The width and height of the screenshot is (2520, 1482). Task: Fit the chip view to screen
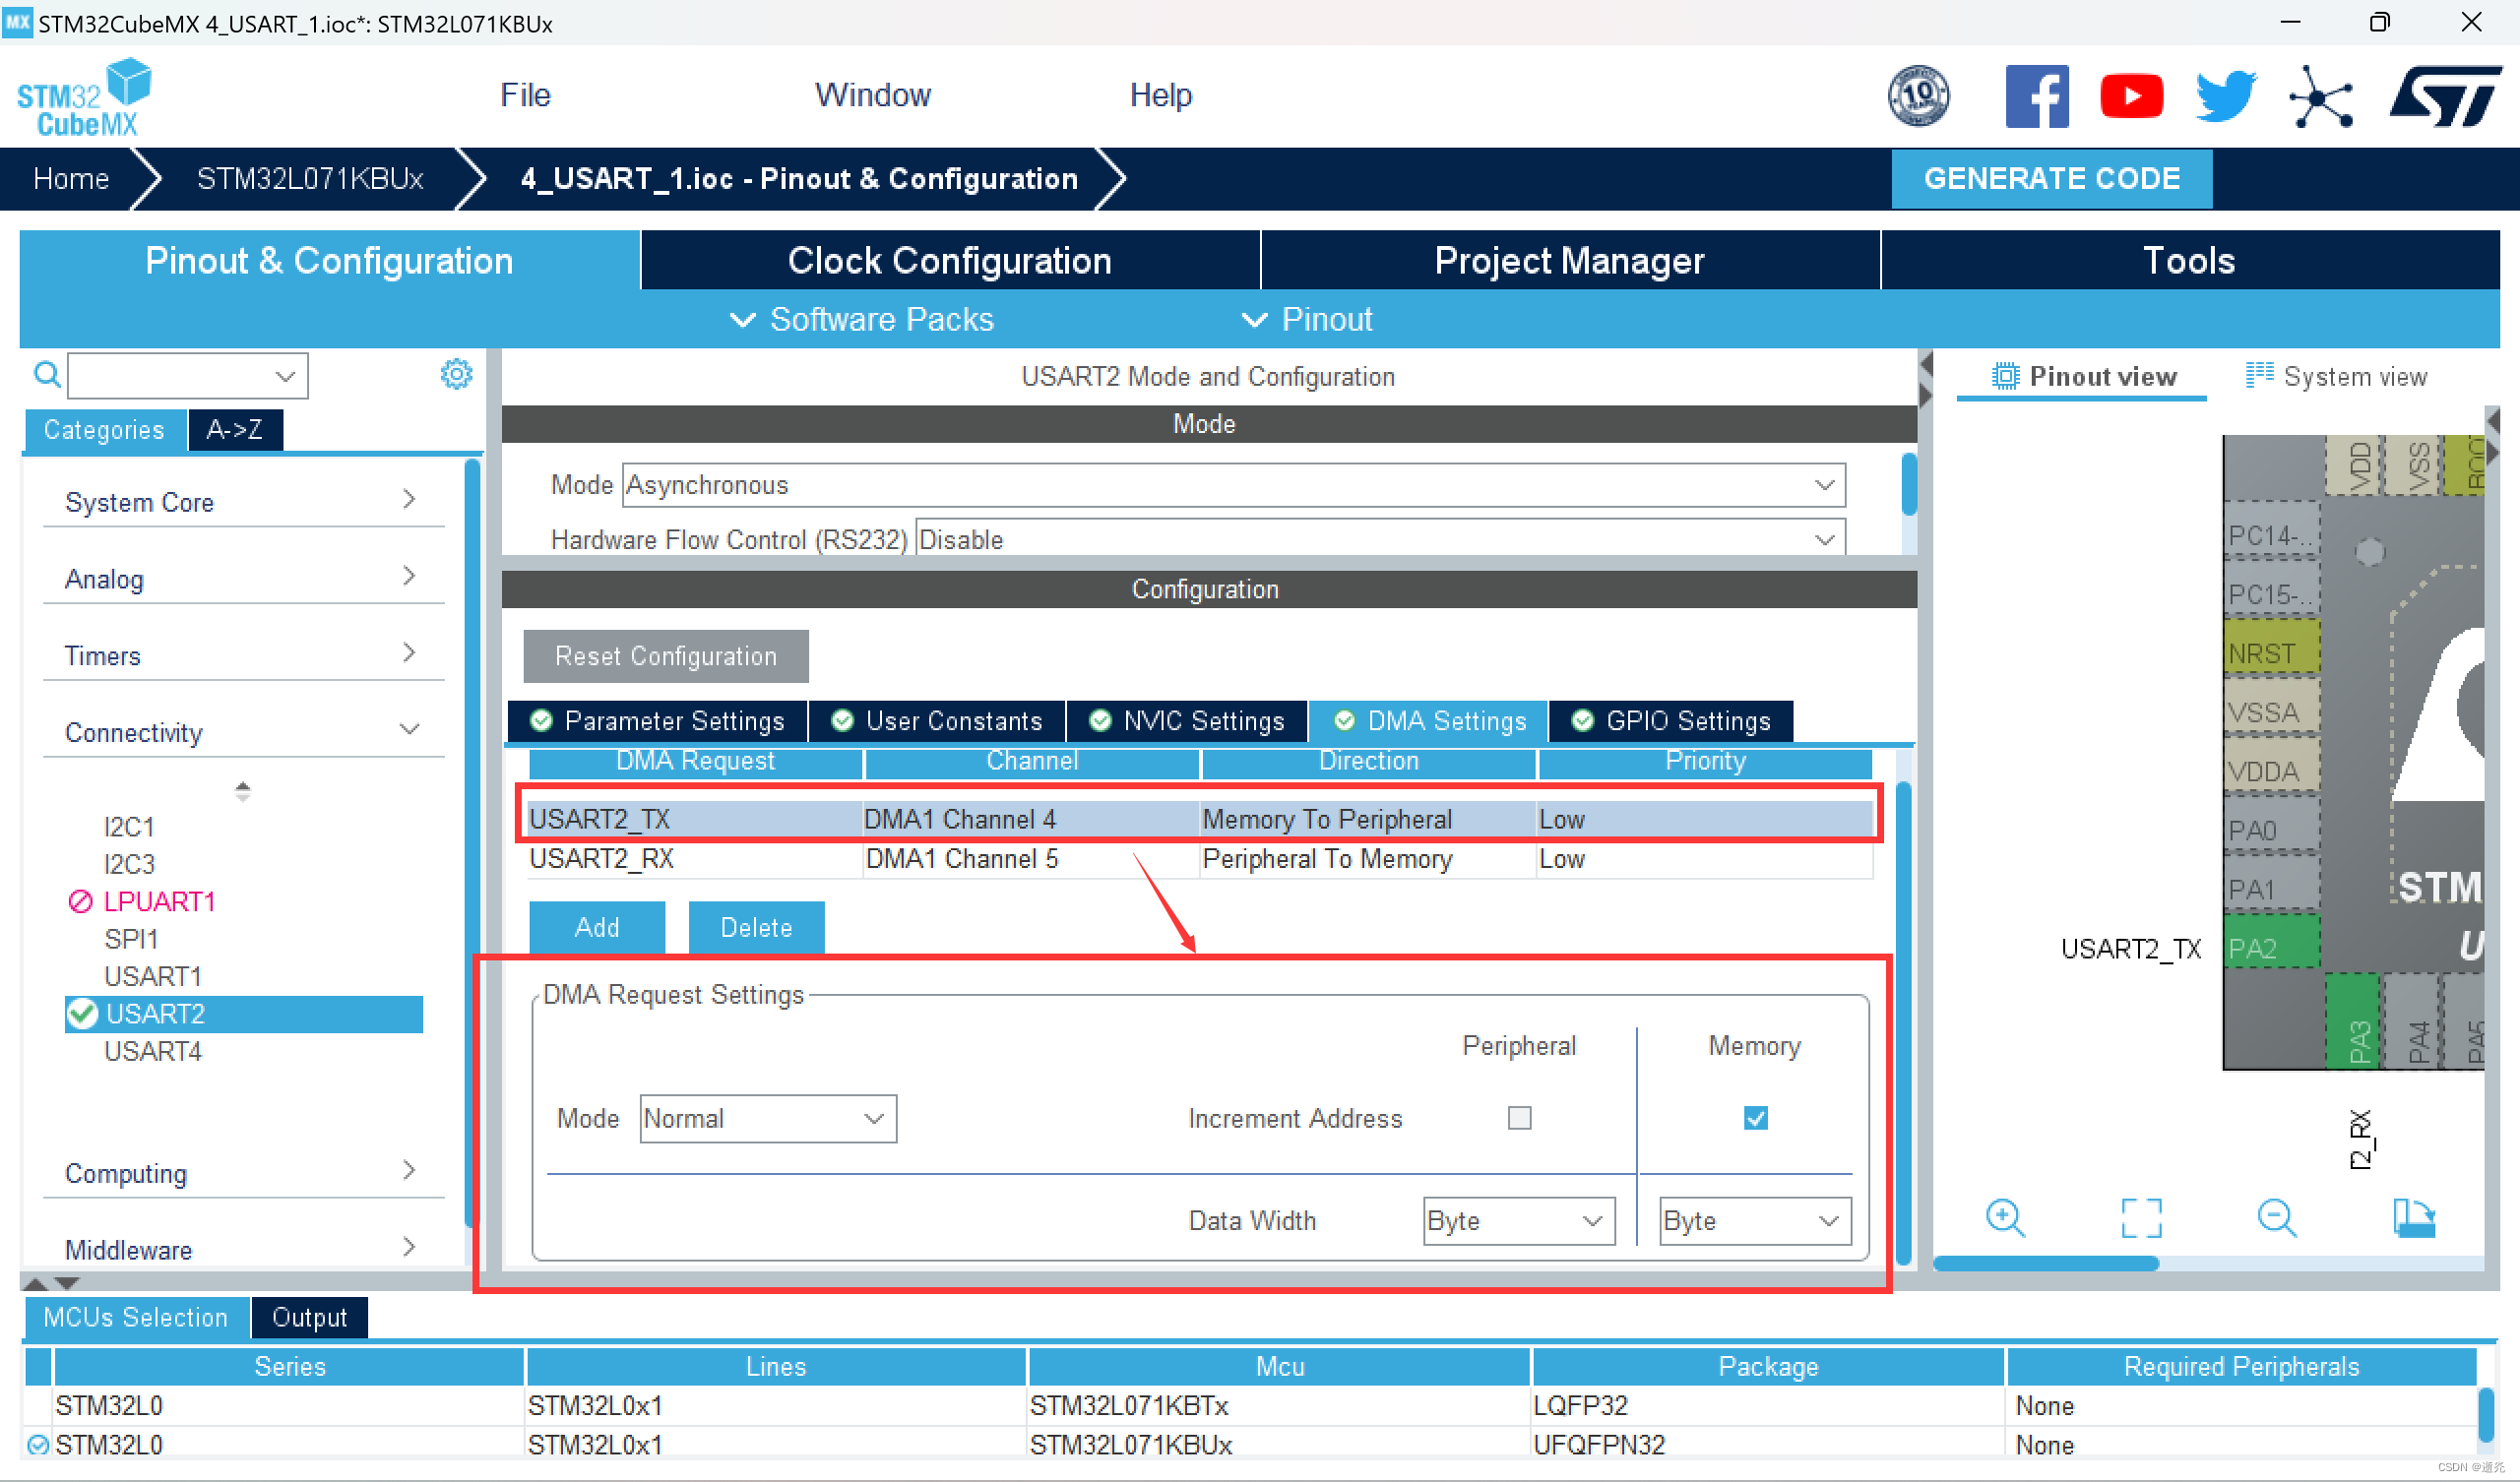[2141, 1217]
